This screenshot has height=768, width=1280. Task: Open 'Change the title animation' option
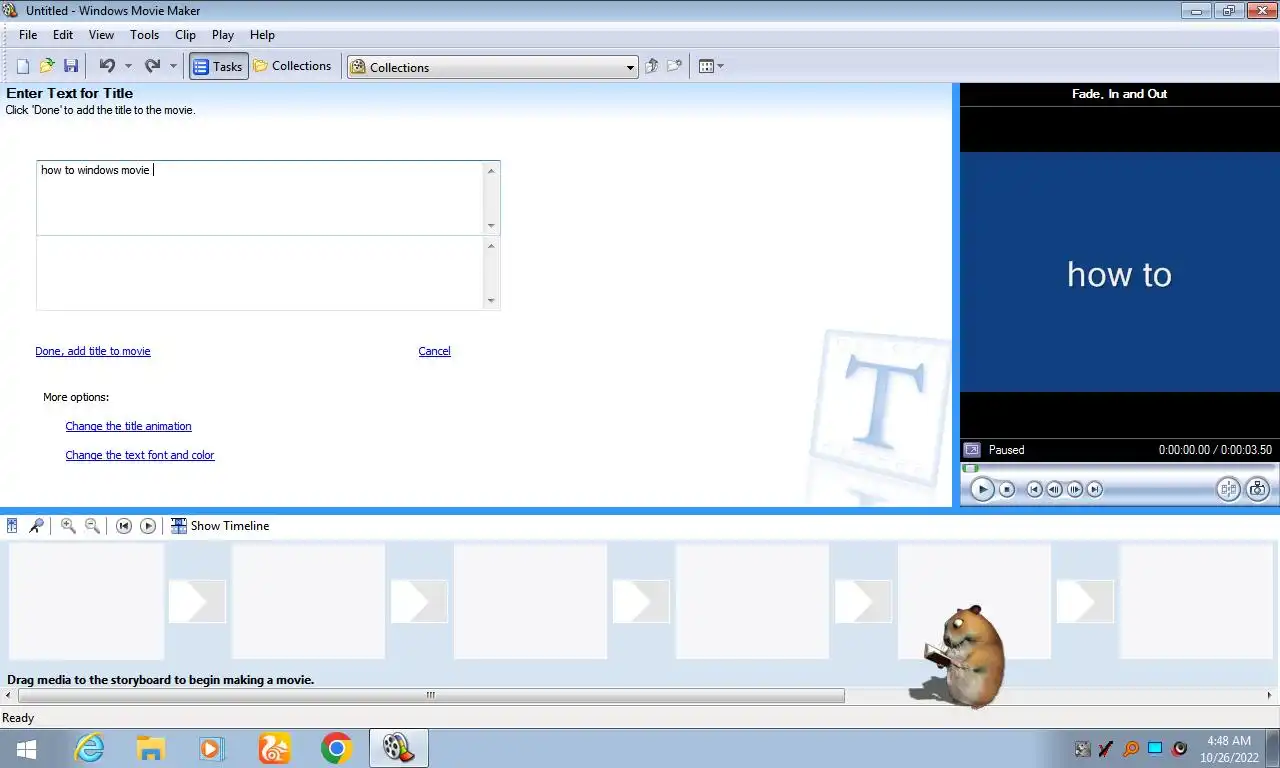pyautogui.click(x=128, y=426)
